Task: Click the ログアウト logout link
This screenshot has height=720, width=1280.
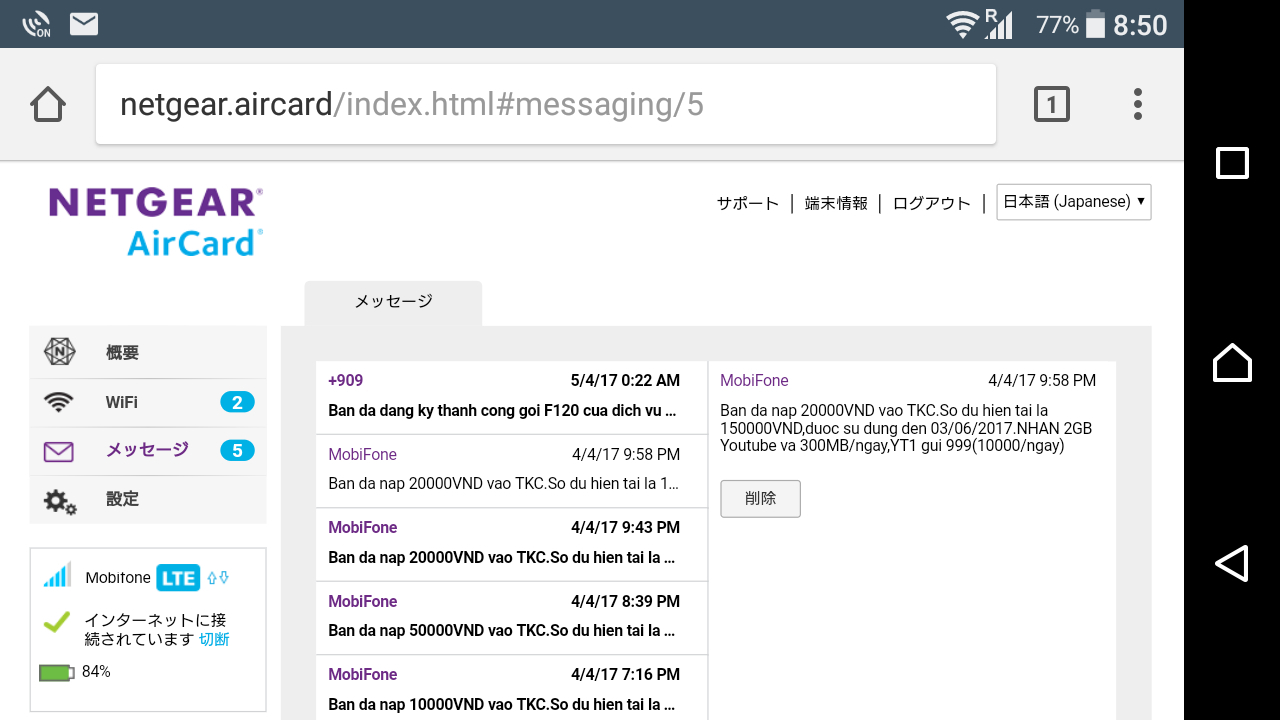Action: (x=931, y=203)
